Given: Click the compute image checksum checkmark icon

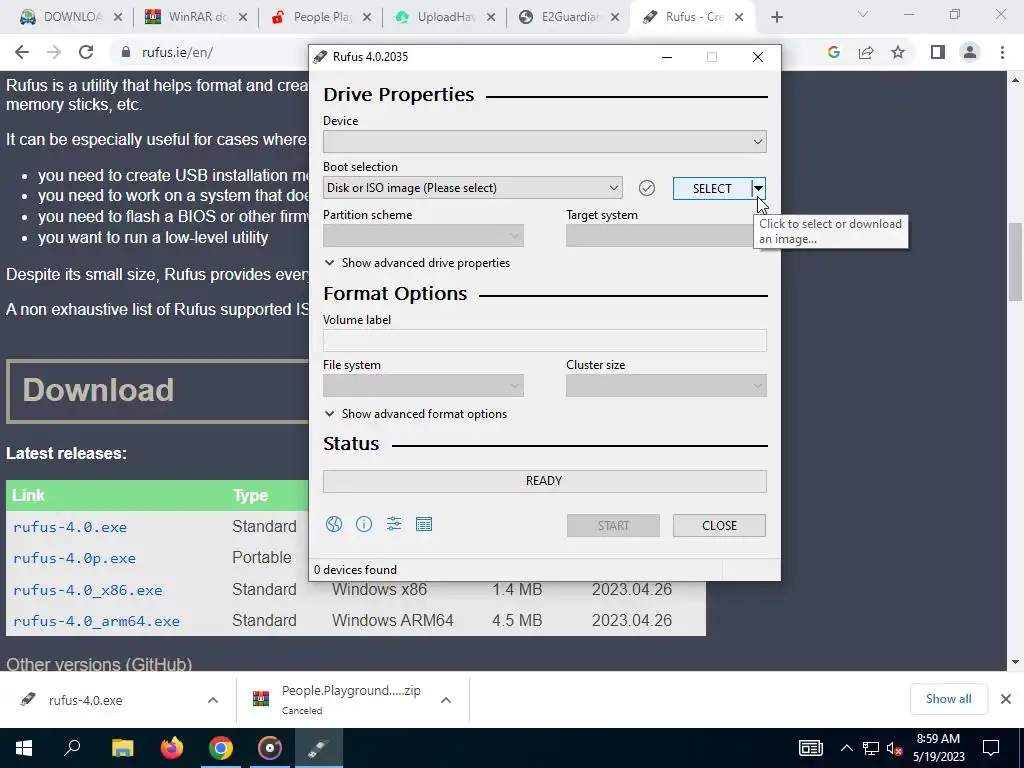Looking at the screenshot, I should tap(647, 188).
